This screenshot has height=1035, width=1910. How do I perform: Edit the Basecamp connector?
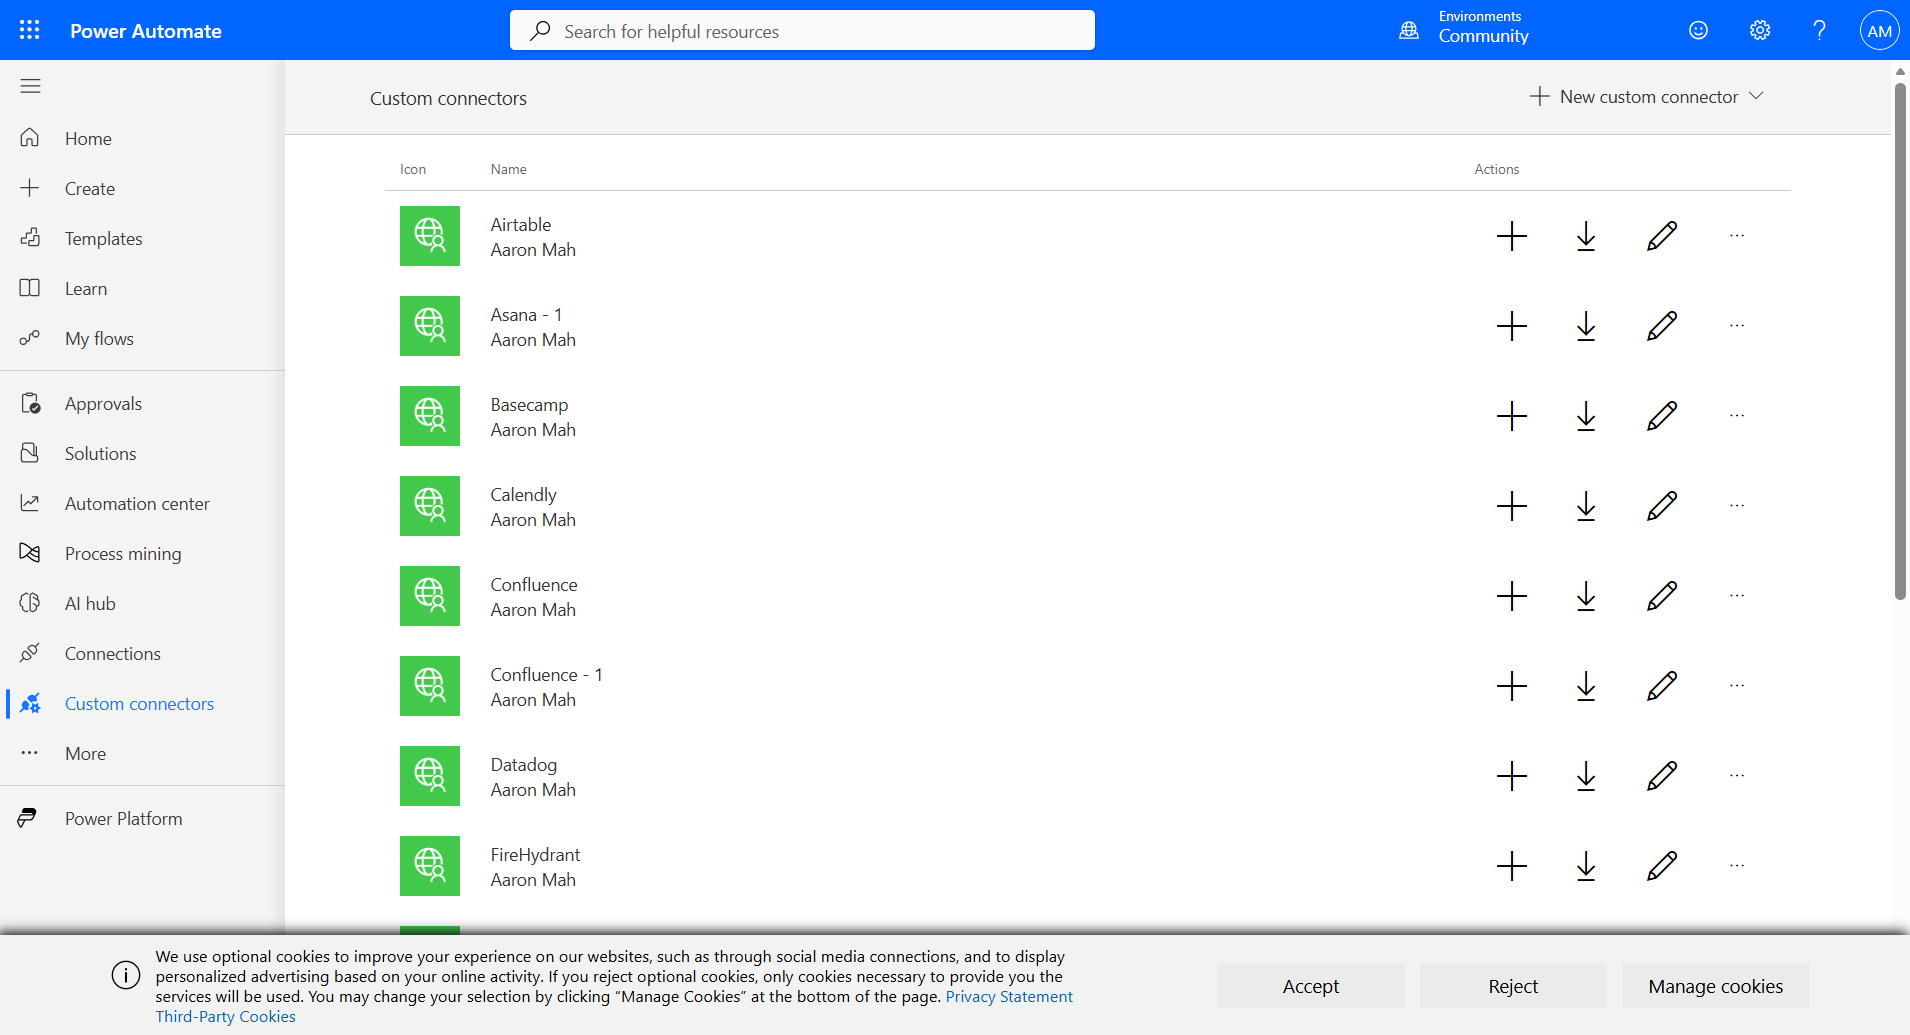(1662, 416)
